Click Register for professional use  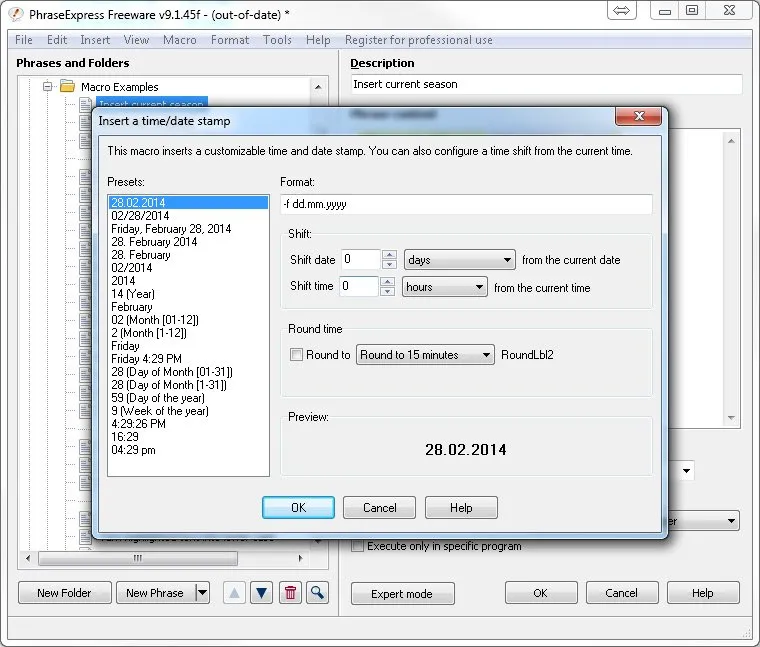coord(419,40)
